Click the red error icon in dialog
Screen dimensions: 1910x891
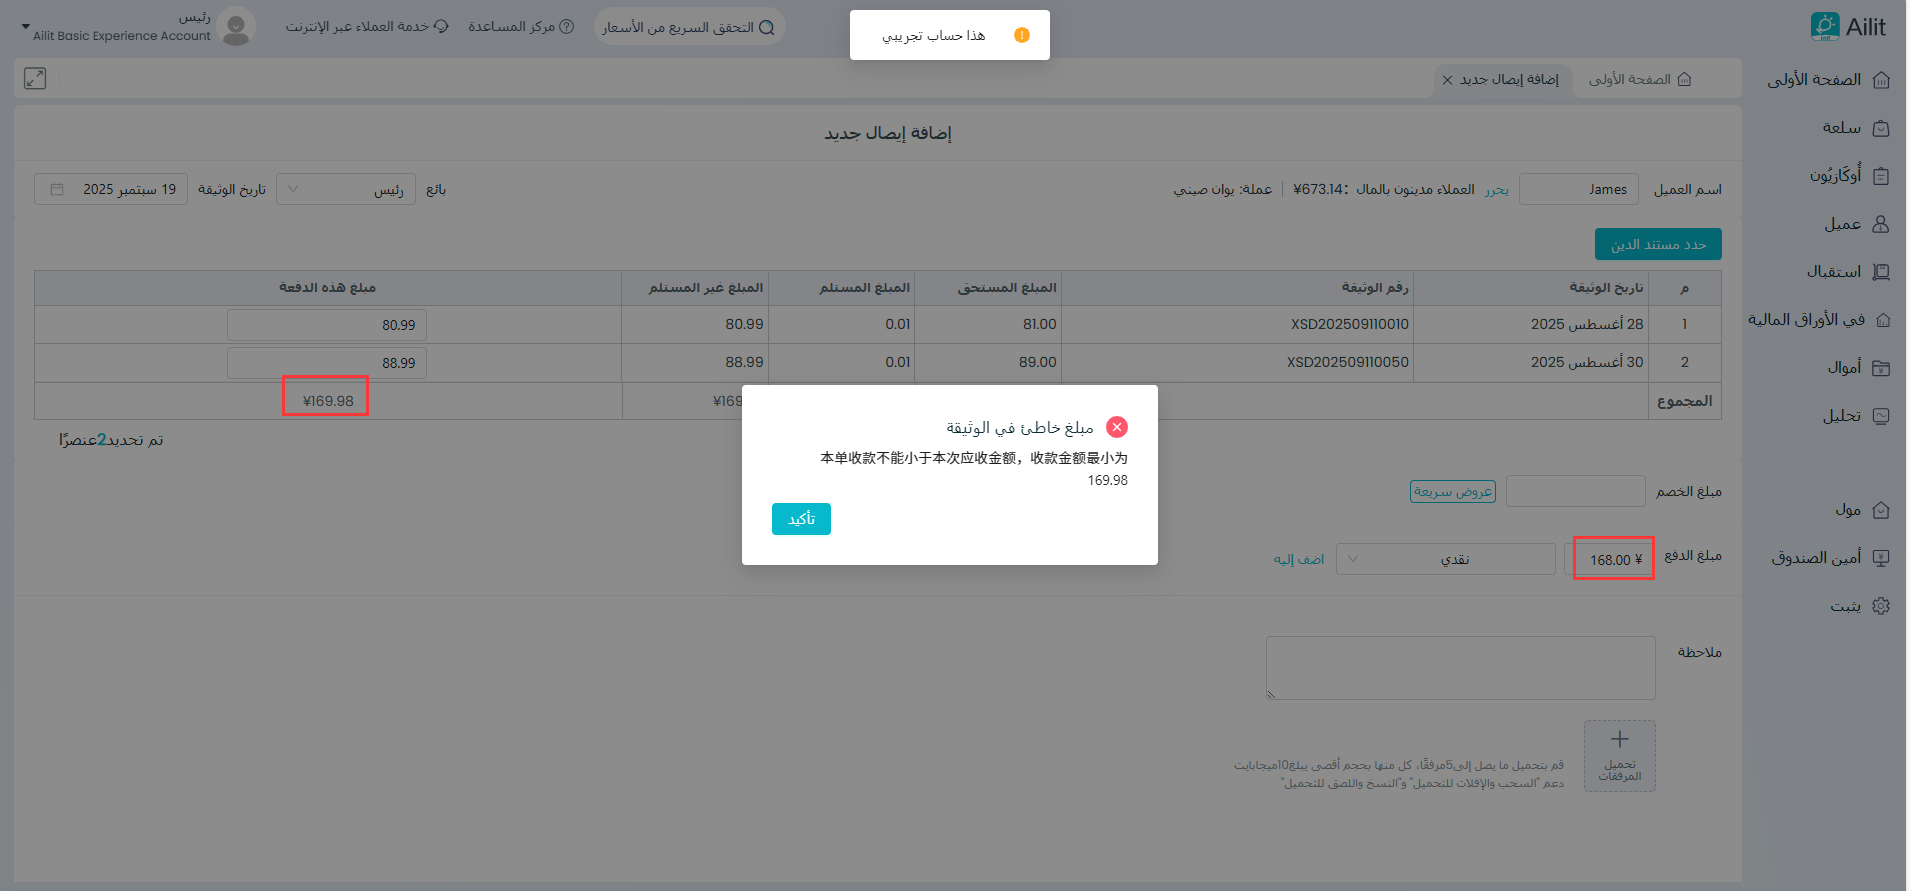pos(1117,427)
